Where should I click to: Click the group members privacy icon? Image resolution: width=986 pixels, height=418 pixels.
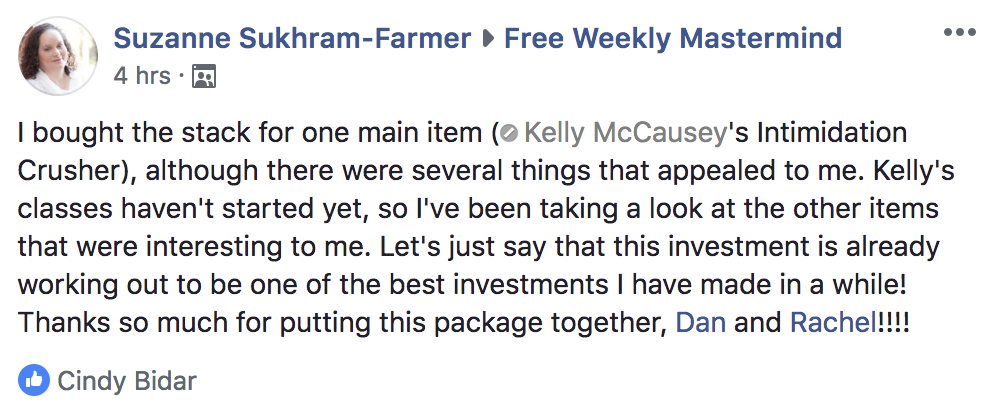[x=204, y=77]
